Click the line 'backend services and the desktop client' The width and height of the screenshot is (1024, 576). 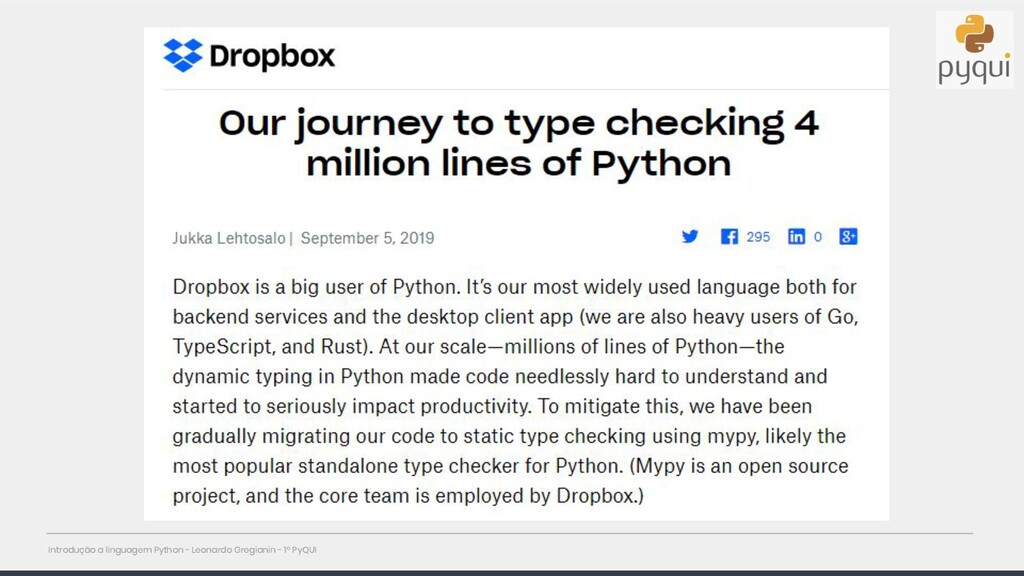pos(515,317)
